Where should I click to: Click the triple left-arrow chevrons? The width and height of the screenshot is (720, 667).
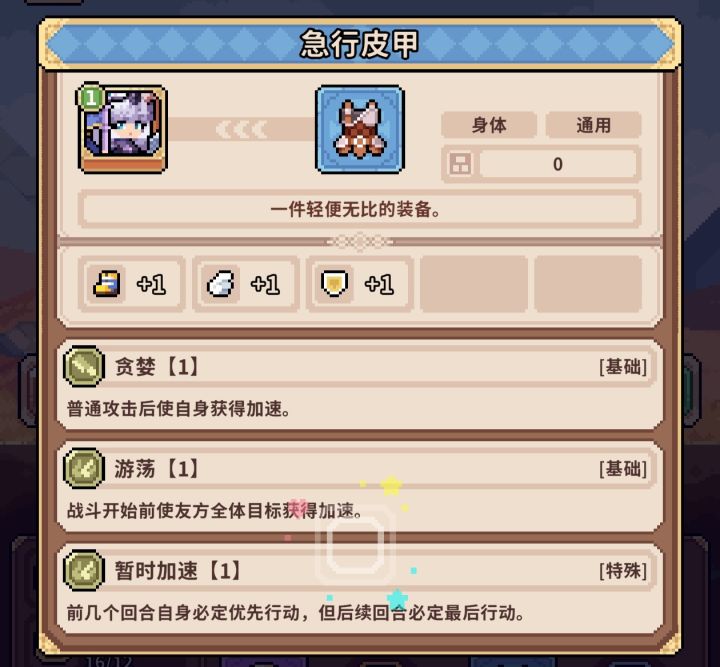[x=242, y=129]
